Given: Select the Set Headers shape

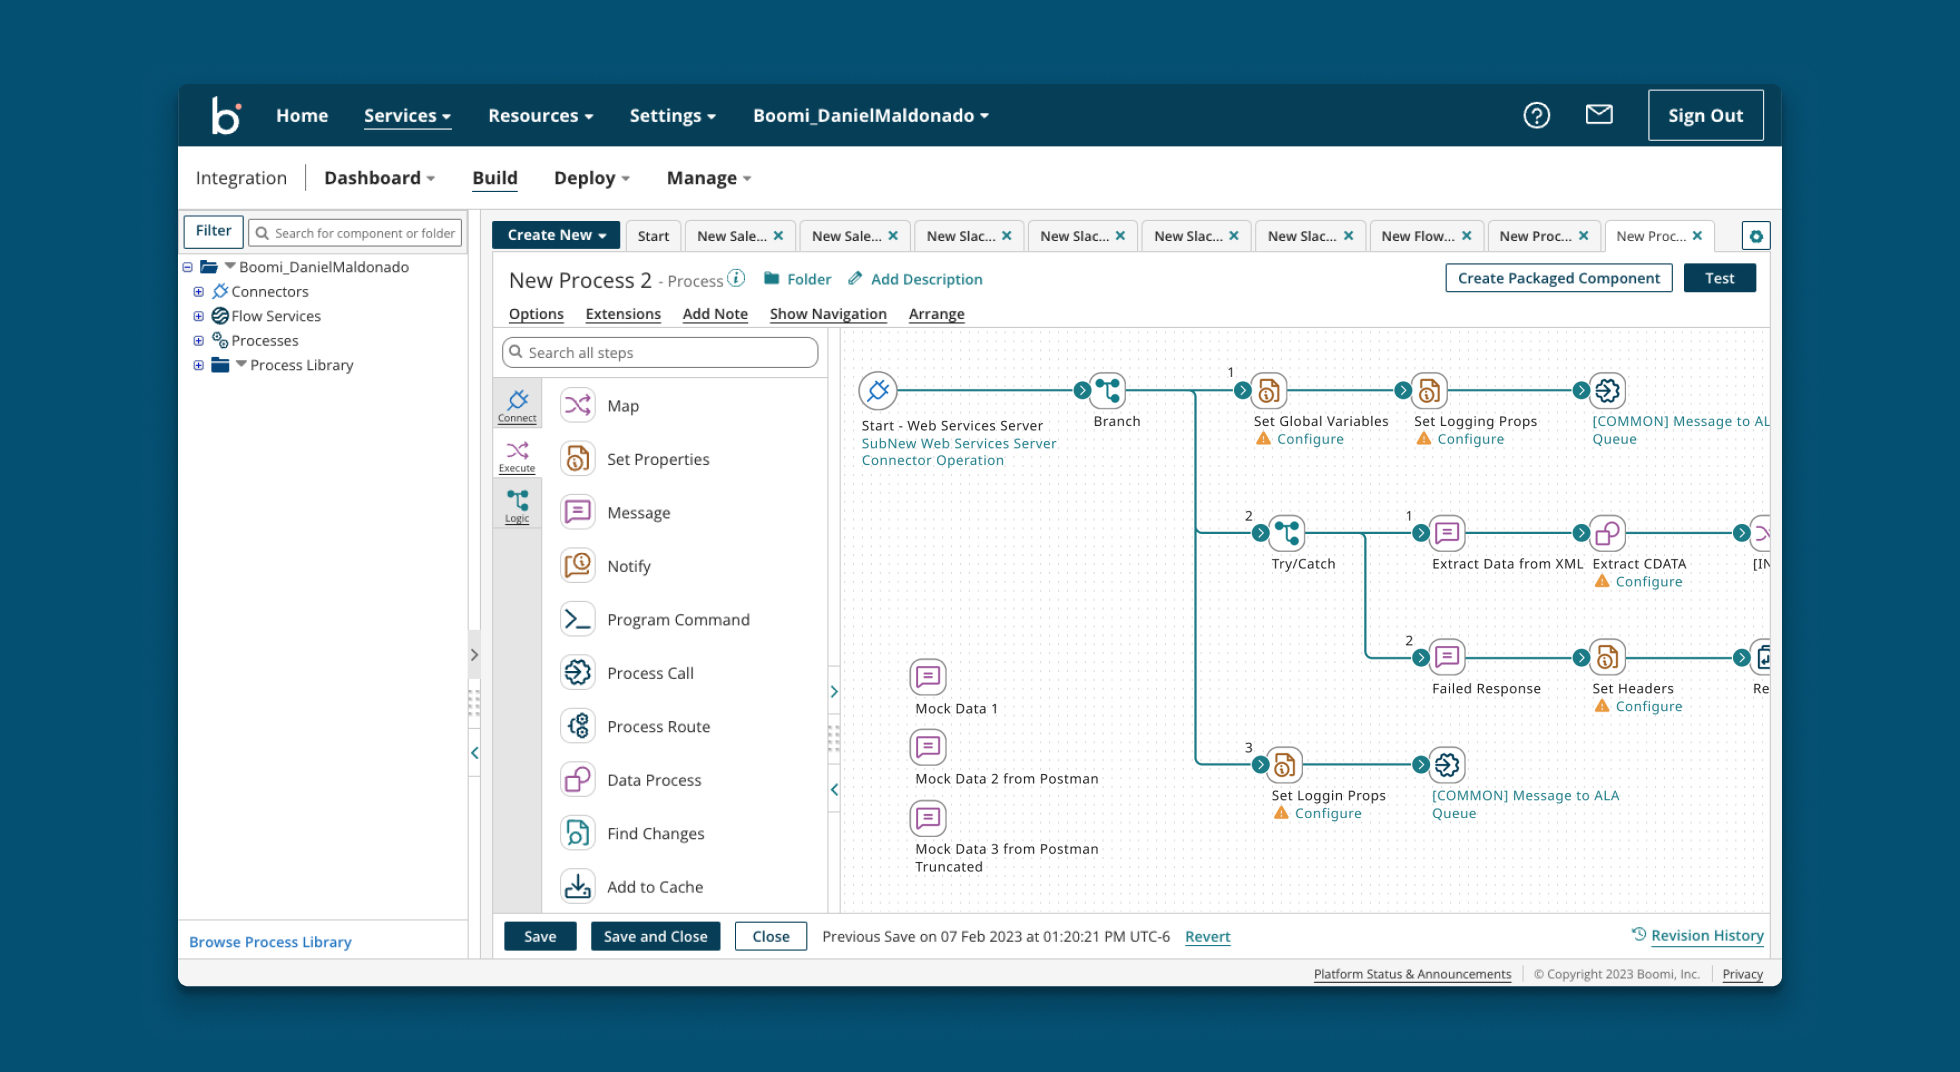Looking at the screenshot, I should (x=1607, y=658).
